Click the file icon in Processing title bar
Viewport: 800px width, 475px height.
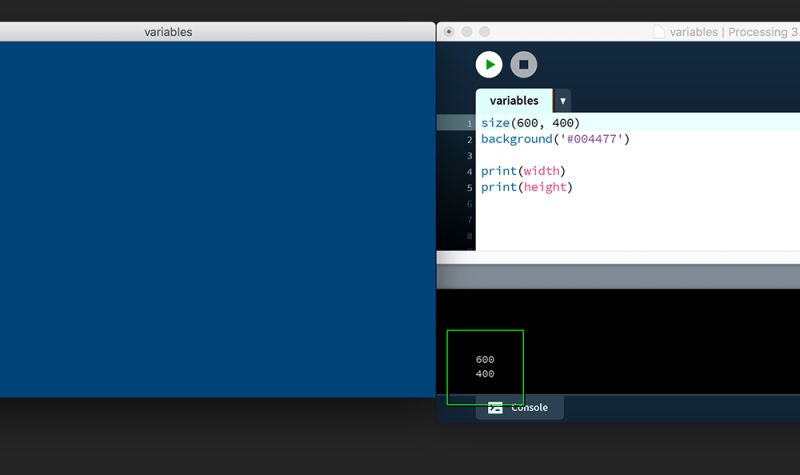tap(659, 32)
